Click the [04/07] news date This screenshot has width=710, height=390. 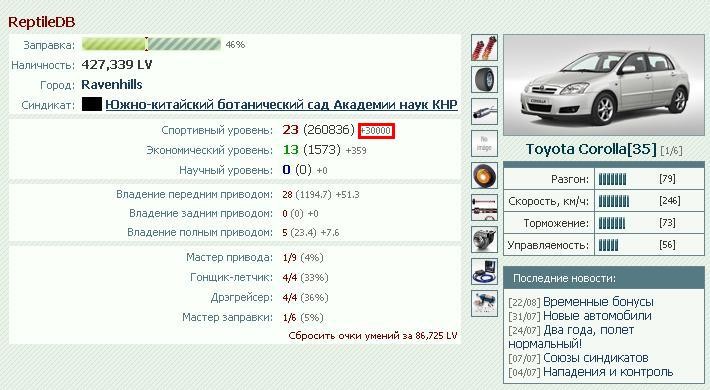[x=524, y=373]
